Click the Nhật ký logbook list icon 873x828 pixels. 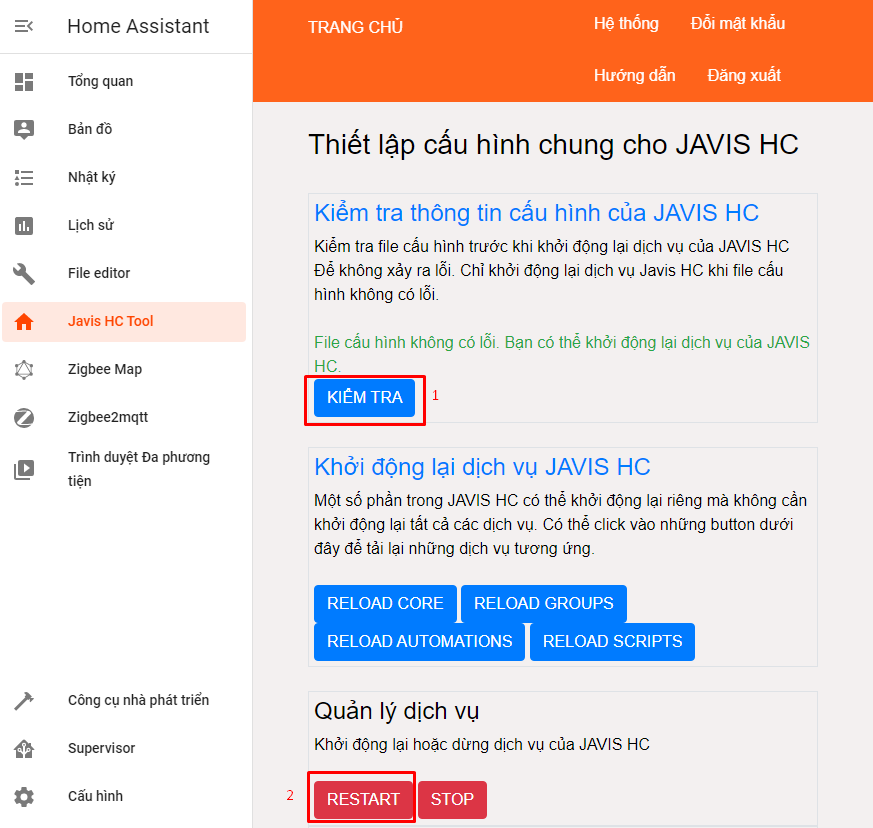[x=23, y=178]
